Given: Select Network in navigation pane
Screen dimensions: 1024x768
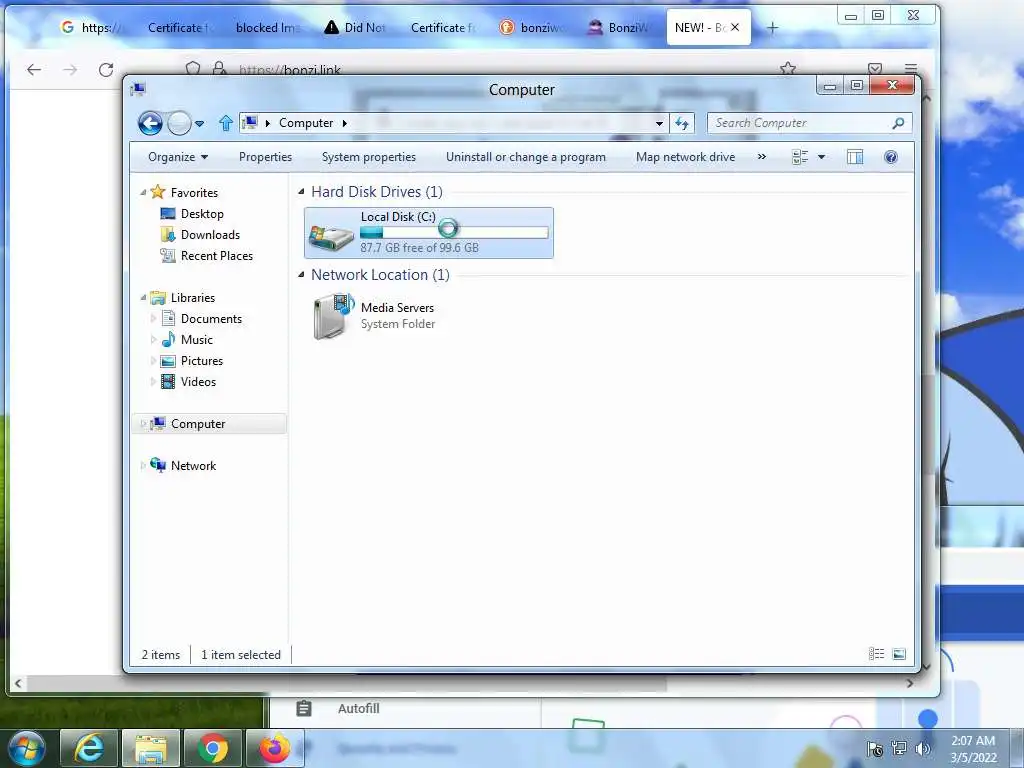Looking at the screenshot, I should point(193,466).
